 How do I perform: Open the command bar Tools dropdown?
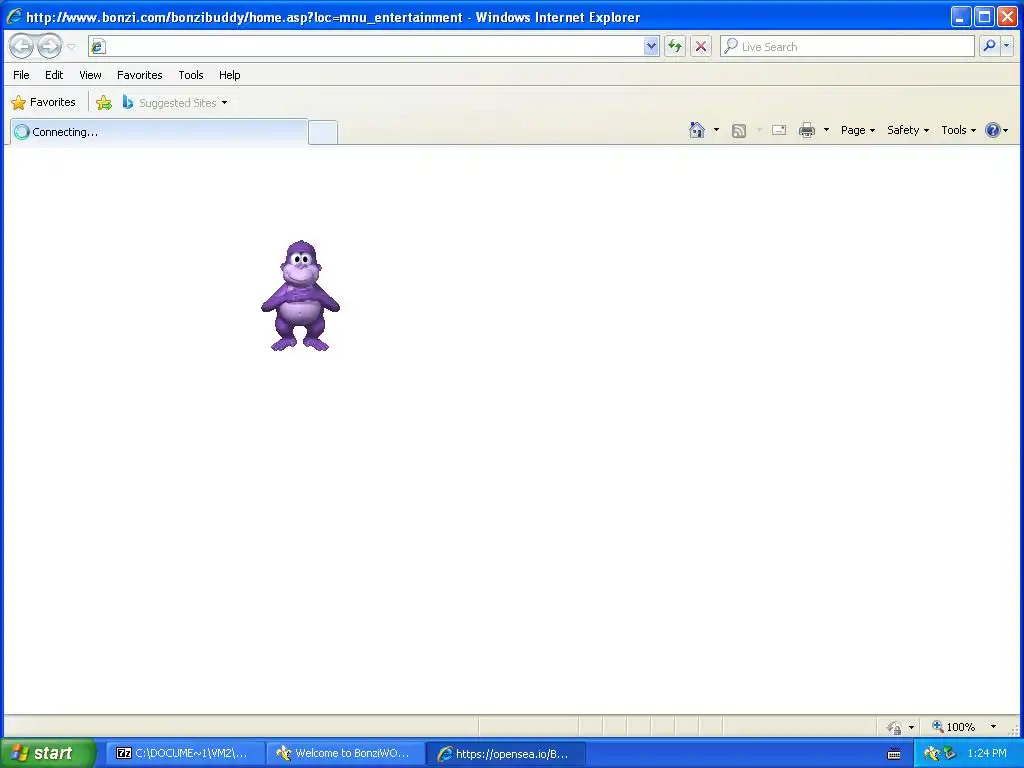pyautogui.click(x=958, y=130)
